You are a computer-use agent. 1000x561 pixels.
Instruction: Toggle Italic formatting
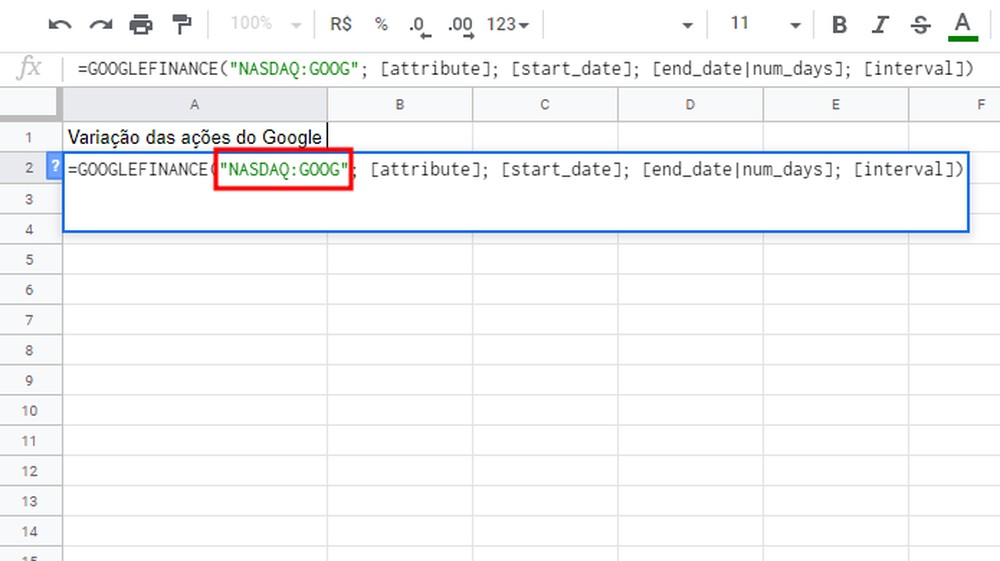(x=880, y=25)
